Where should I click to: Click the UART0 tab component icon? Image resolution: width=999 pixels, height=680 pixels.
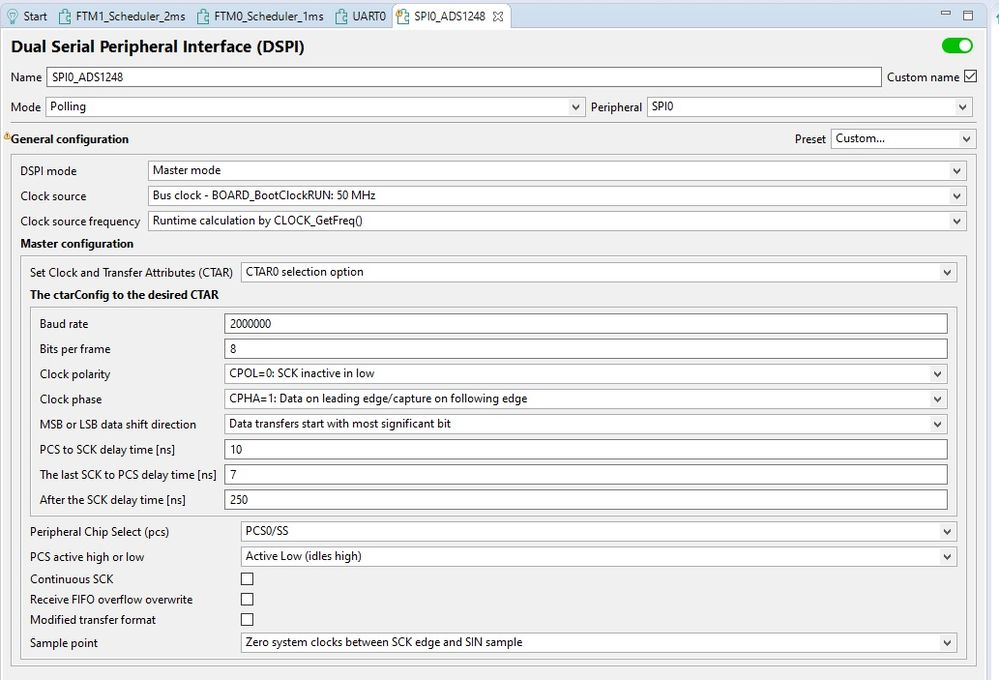click(341, 17)
